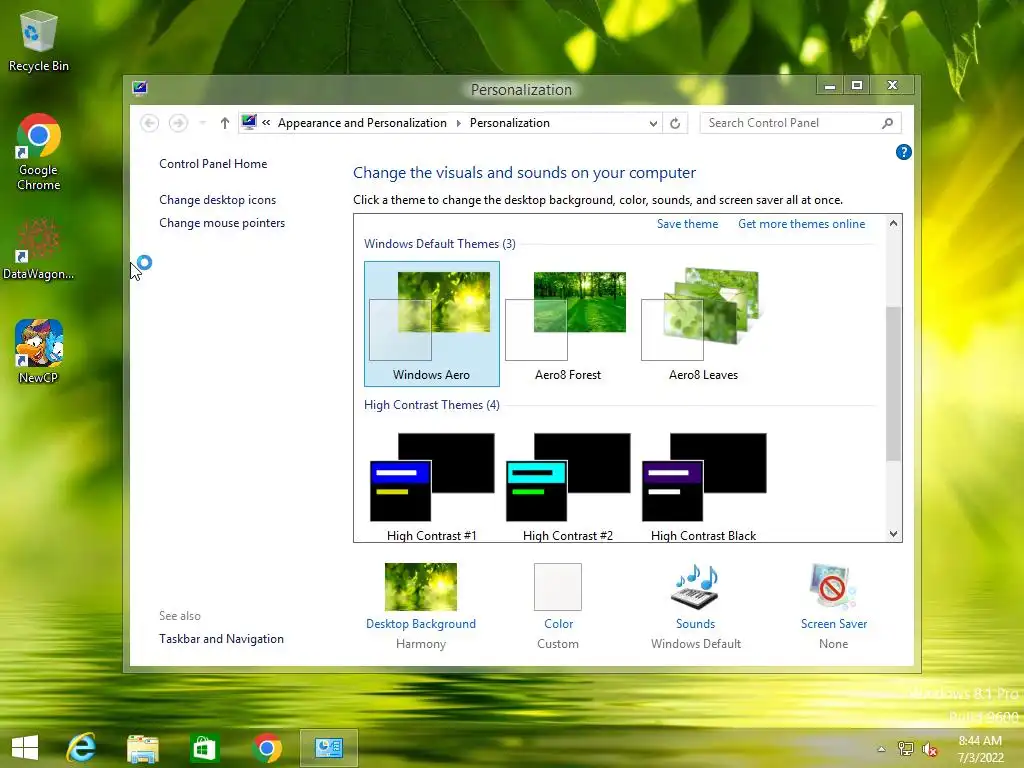Click the Color text link
The height and width of the screenshot is (768, 1024).
[x=558, y=624]
